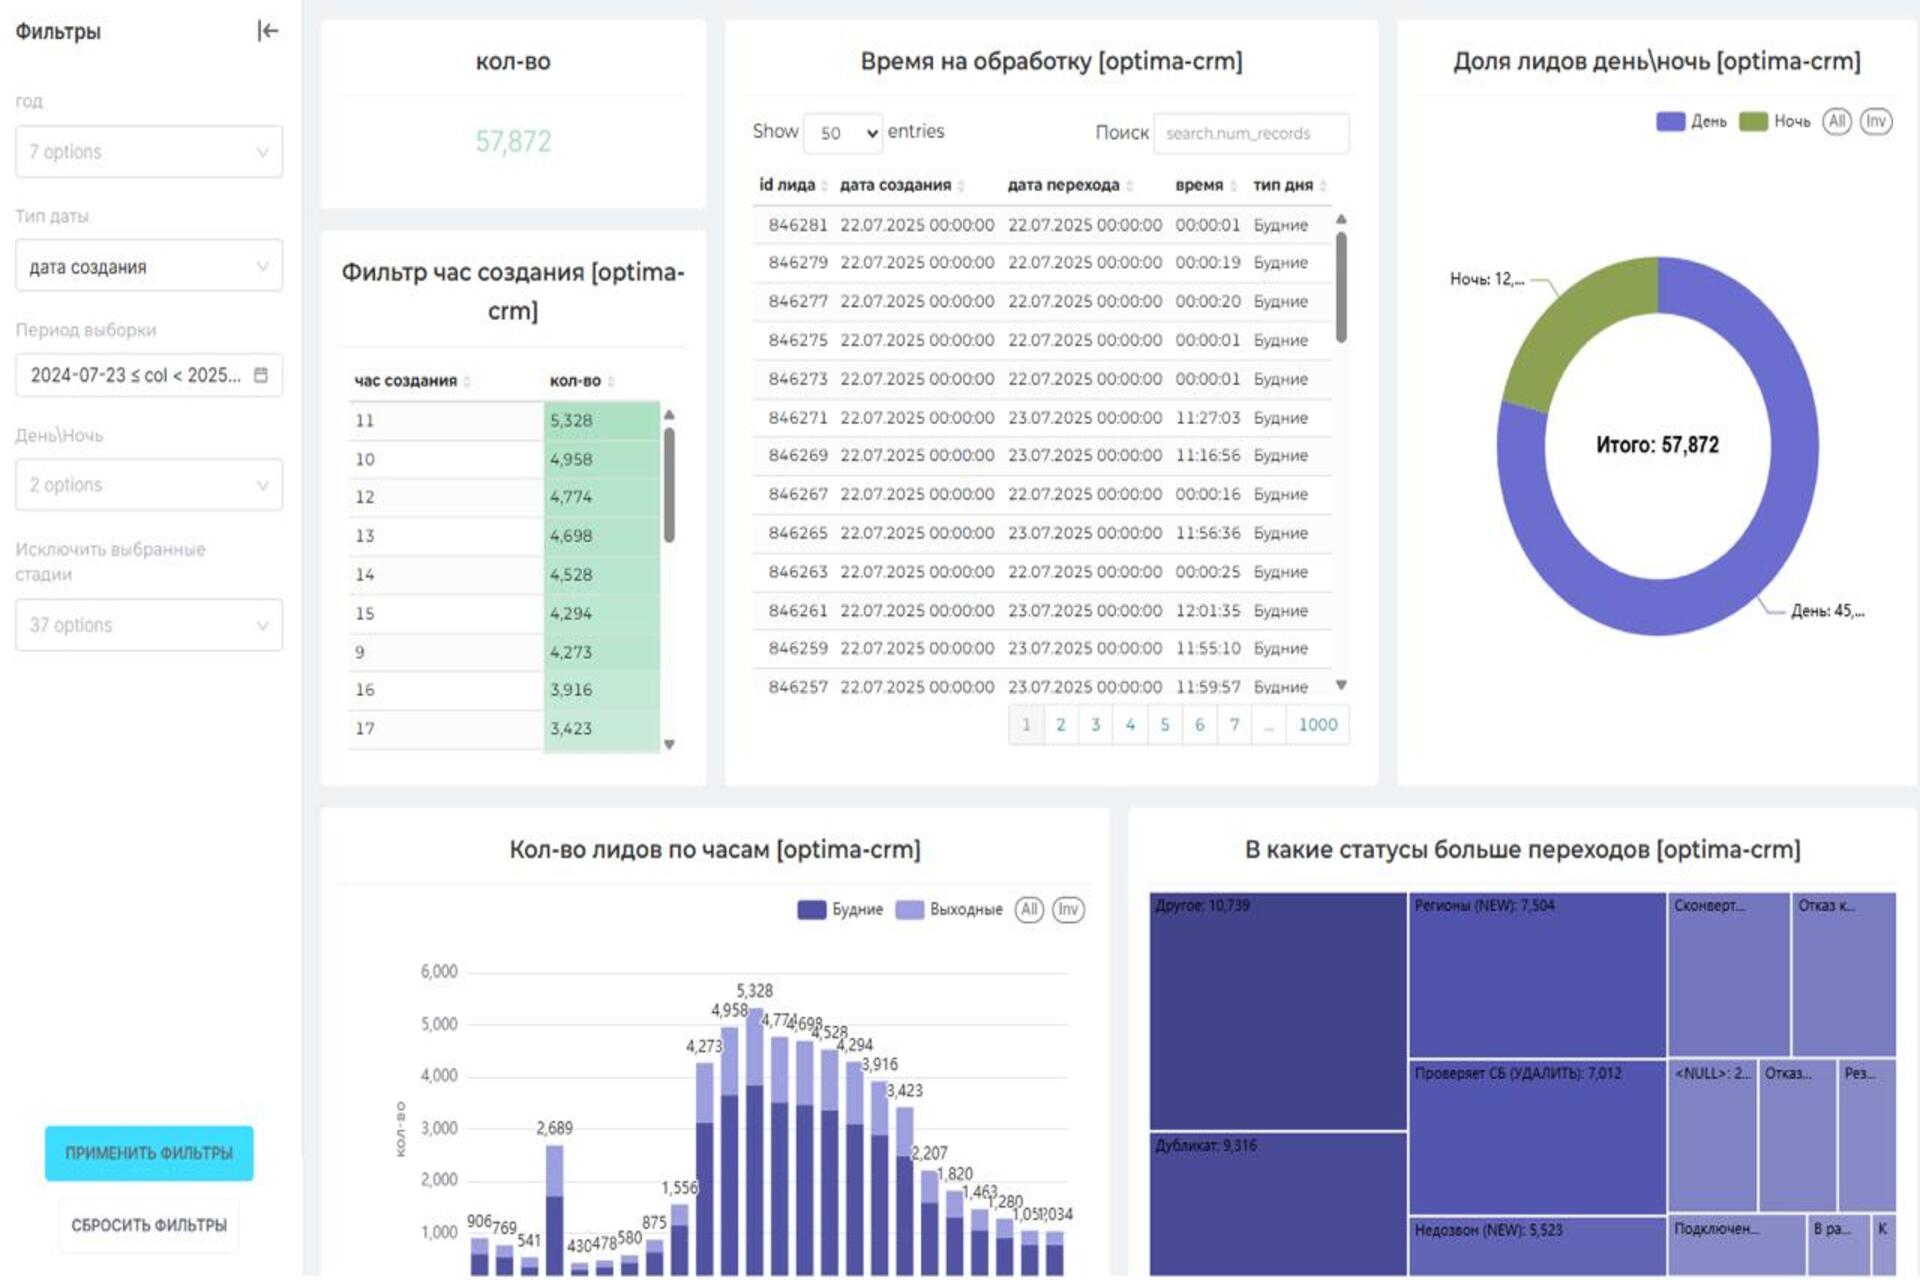Collapse the Фильтры sidebar panel
The height and width of the screenshot is (1280, 1920).
pyautogui.click(x=267, y=31)
